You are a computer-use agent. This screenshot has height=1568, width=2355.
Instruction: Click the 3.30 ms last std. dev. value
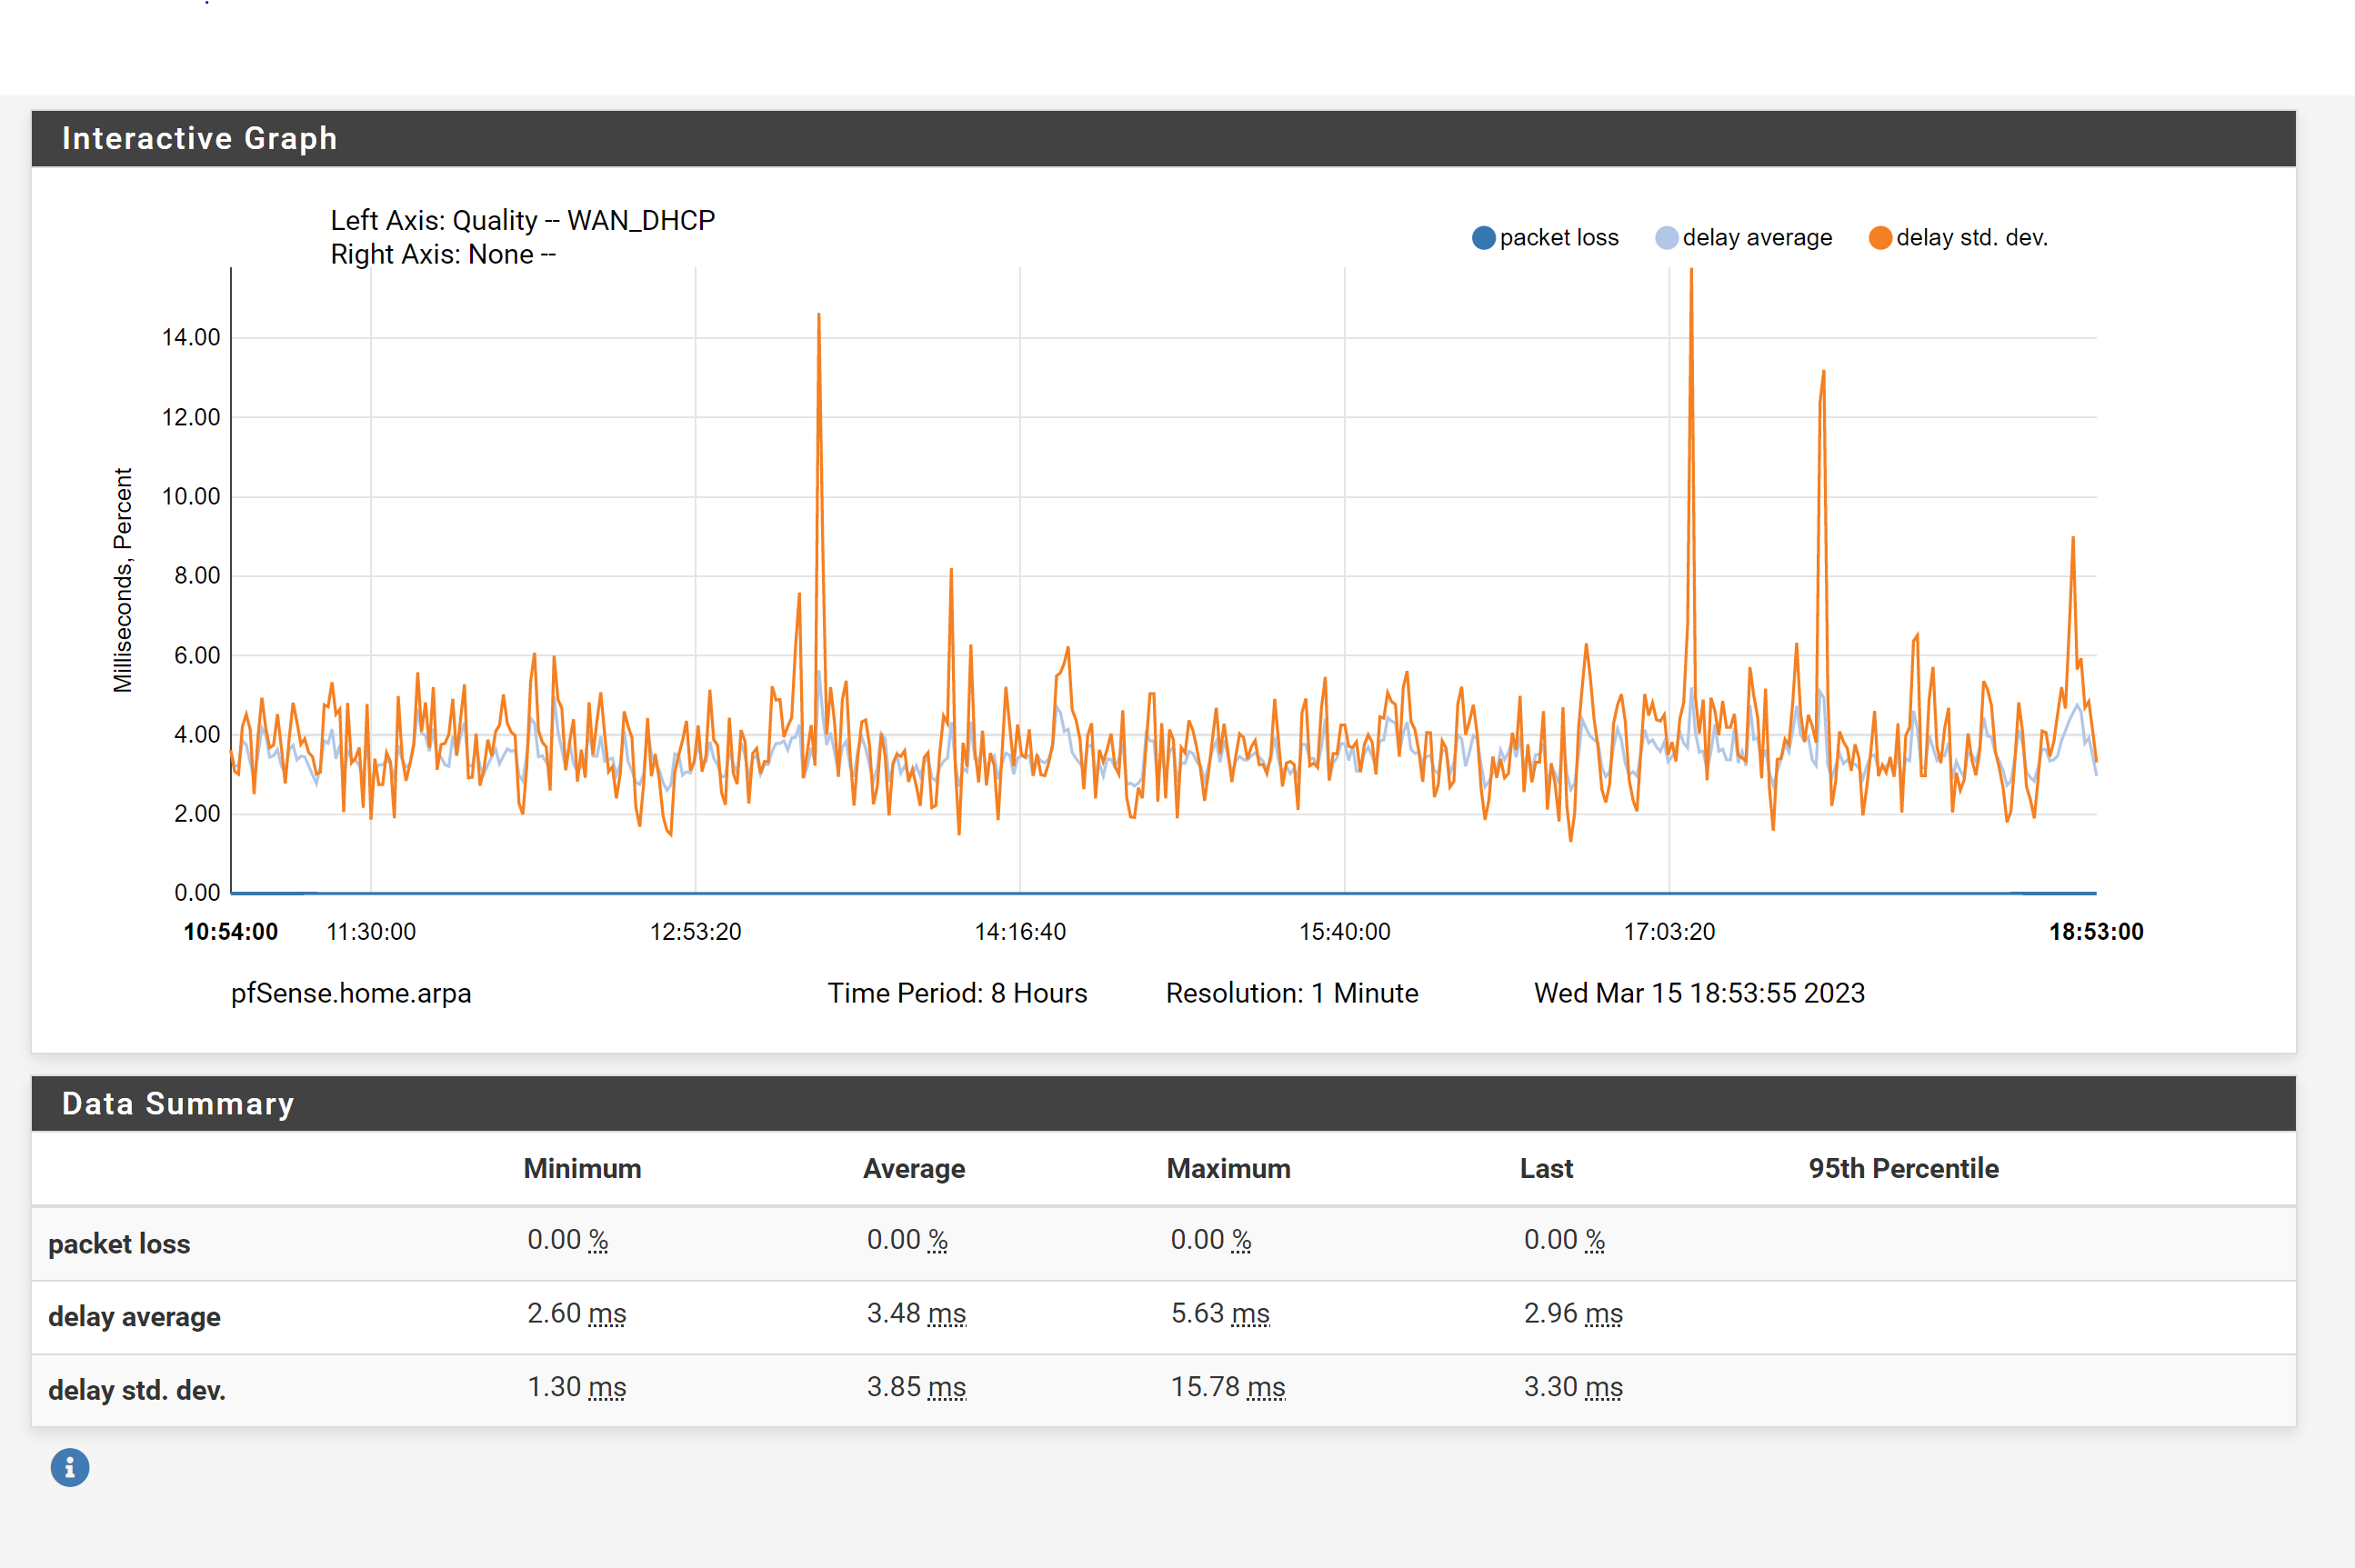click(x=1573, y=1387)
